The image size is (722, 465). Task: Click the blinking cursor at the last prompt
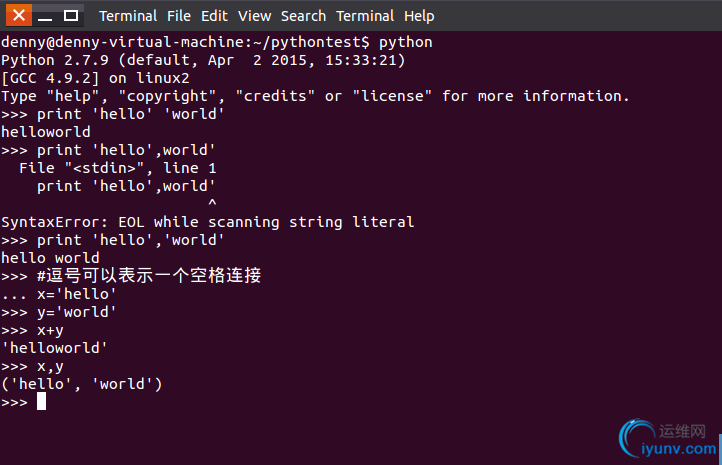tap(41, 401)
